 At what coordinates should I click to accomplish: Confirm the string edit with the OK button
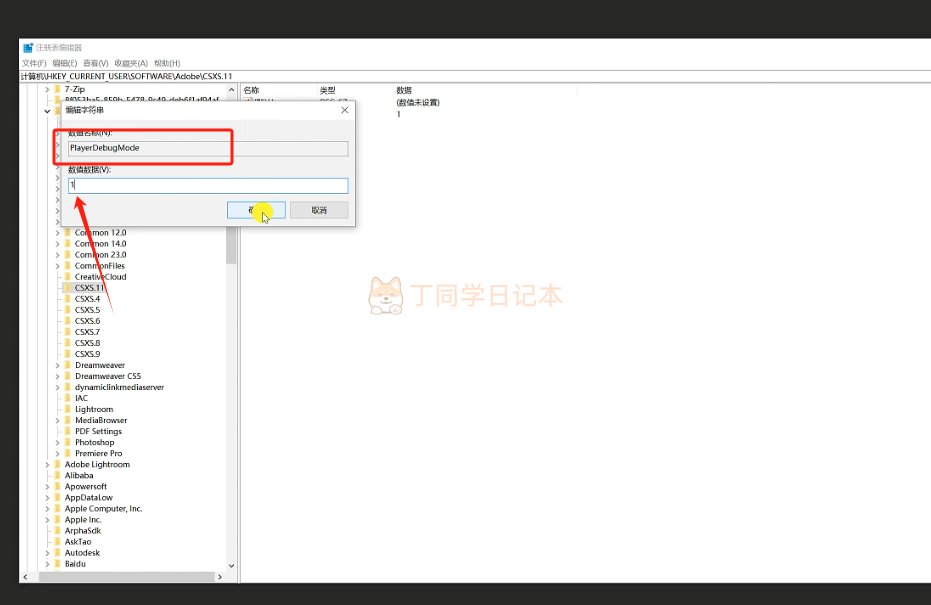point(256,210)
